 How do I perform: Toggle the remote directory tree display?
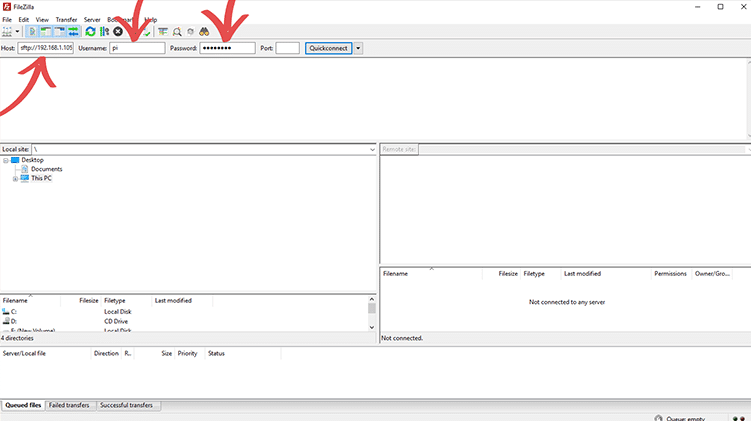pos(59,32)
